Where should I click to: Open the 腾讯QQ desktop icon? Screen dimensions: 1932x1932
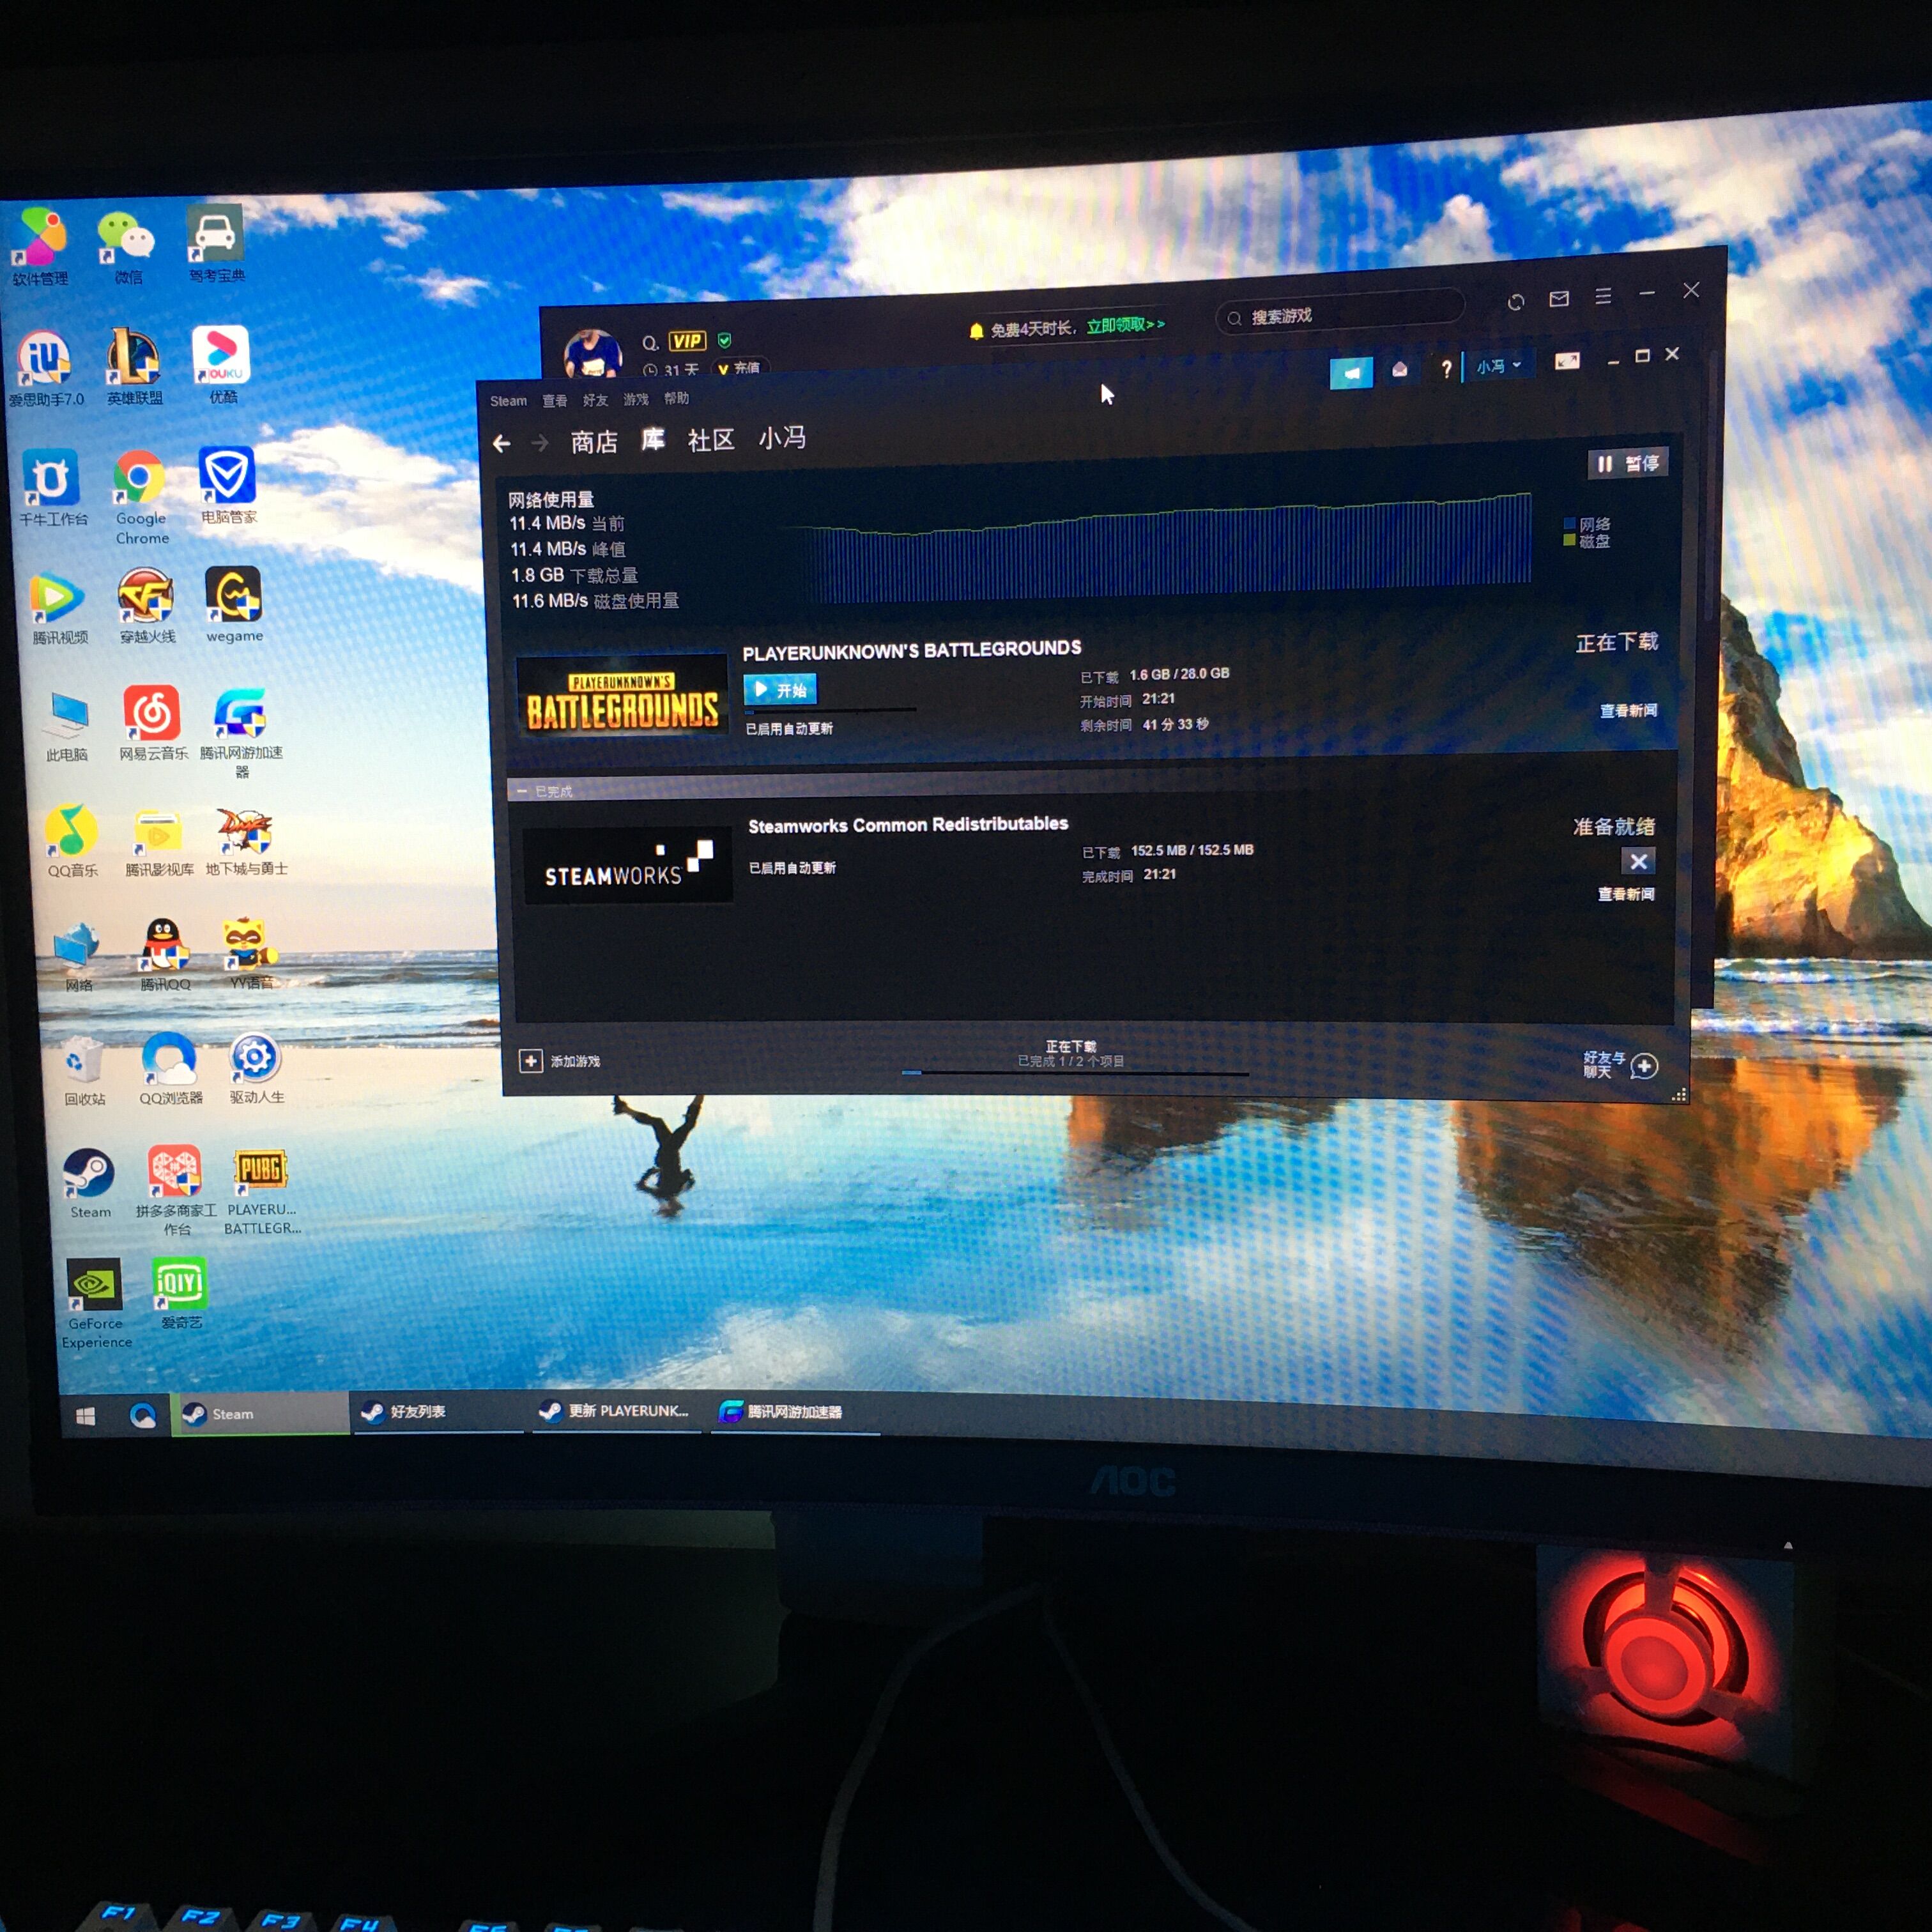(x=163, y=945)
